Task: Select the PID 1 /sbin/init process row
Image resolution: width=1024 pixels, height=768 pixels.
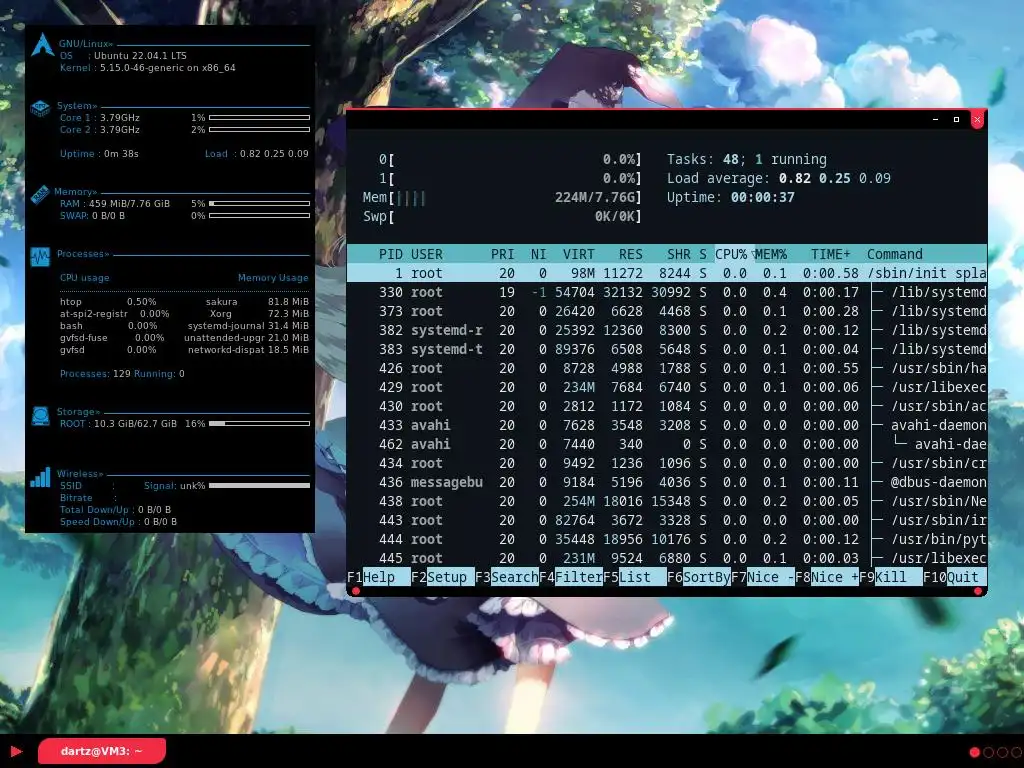Action: pos(667,273)
